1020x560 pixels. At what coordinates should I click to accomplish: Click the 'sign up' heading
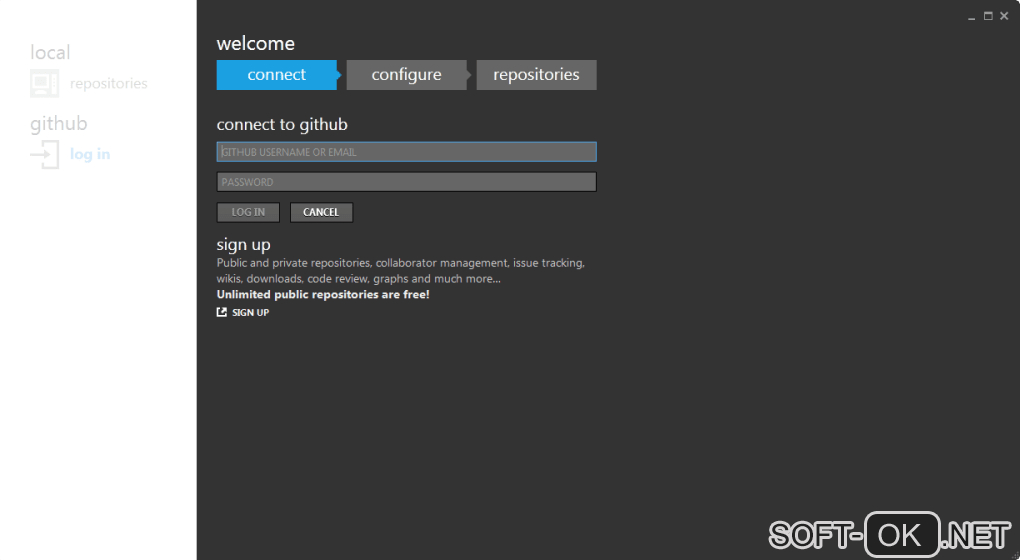coord(243,245)
